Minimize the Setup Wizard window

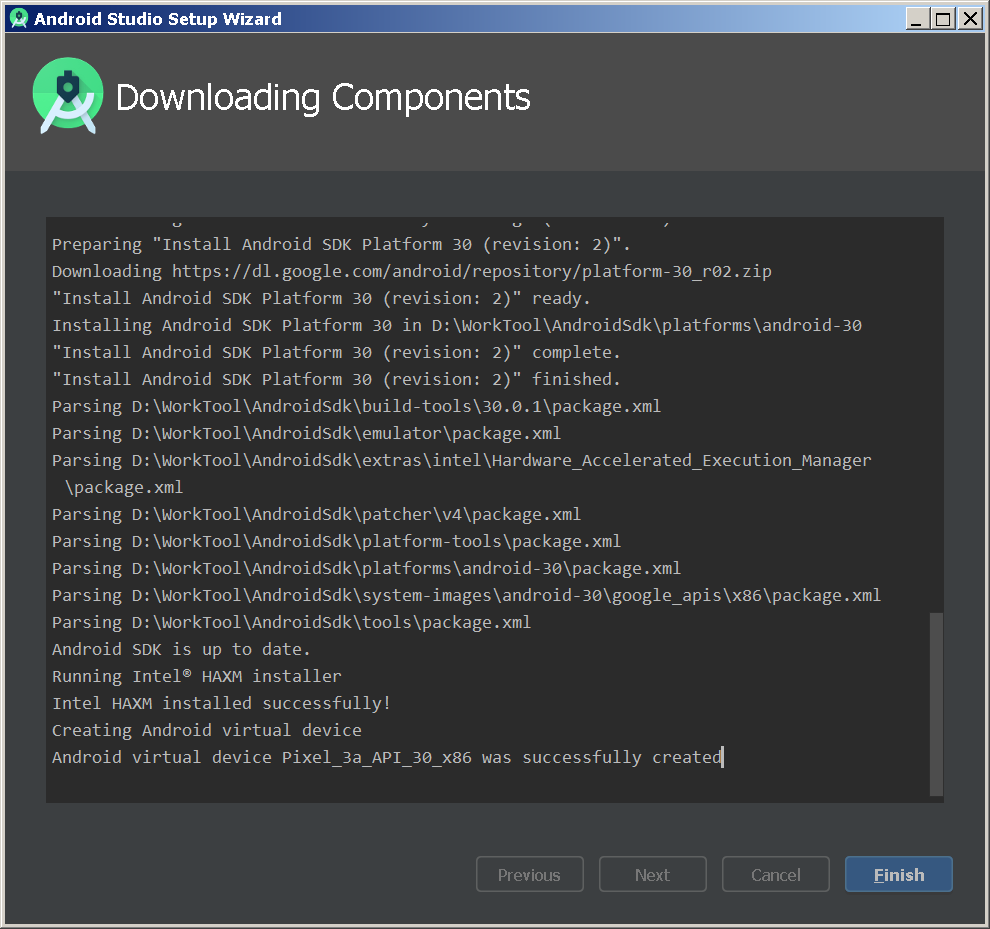click(917, 19)
